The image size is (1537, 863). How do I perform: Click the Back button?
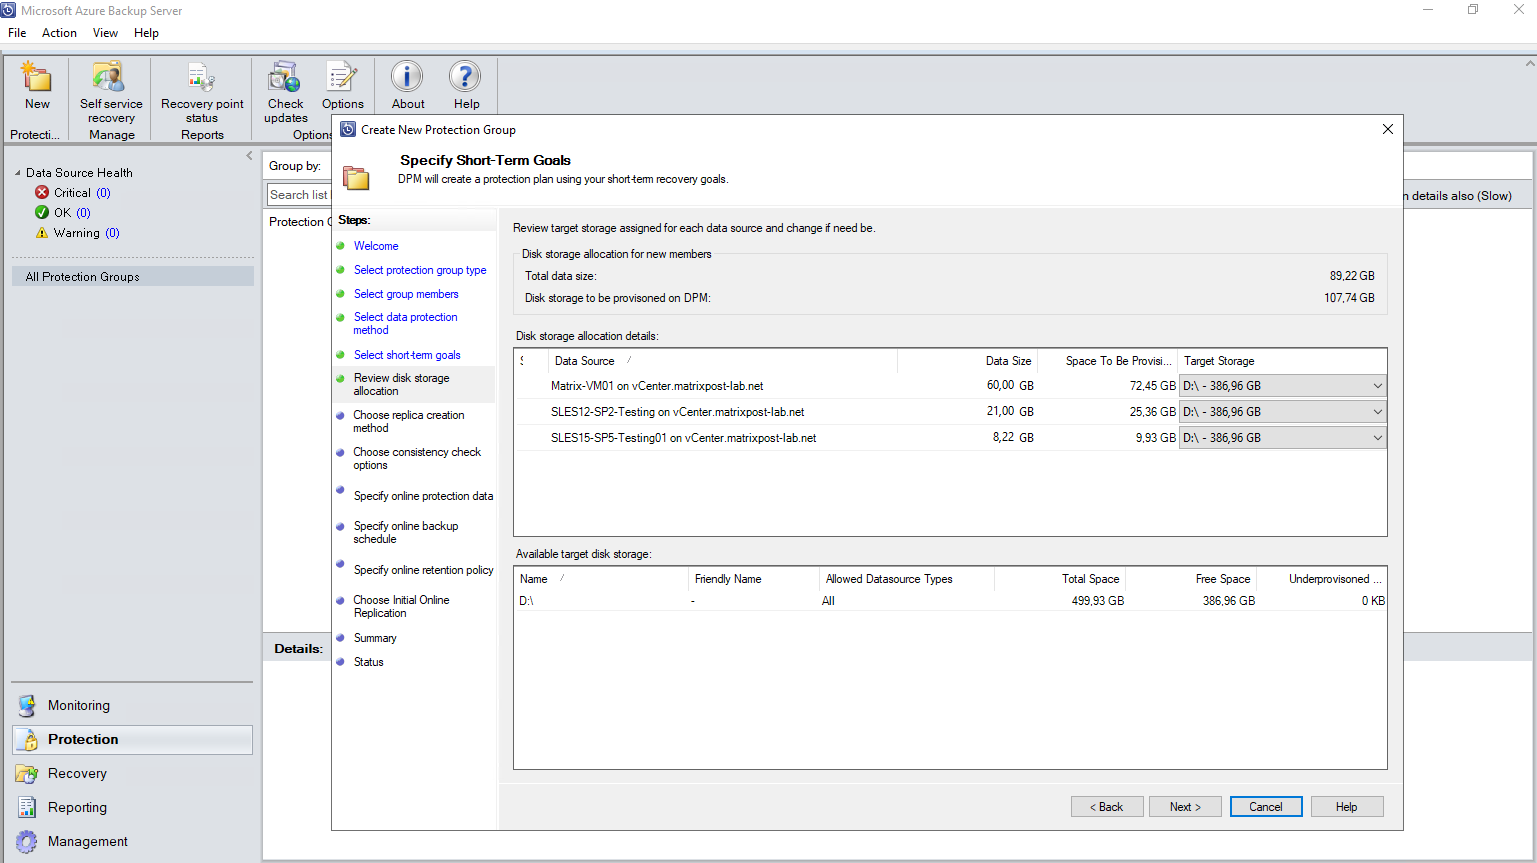(x=1107, y=807)
